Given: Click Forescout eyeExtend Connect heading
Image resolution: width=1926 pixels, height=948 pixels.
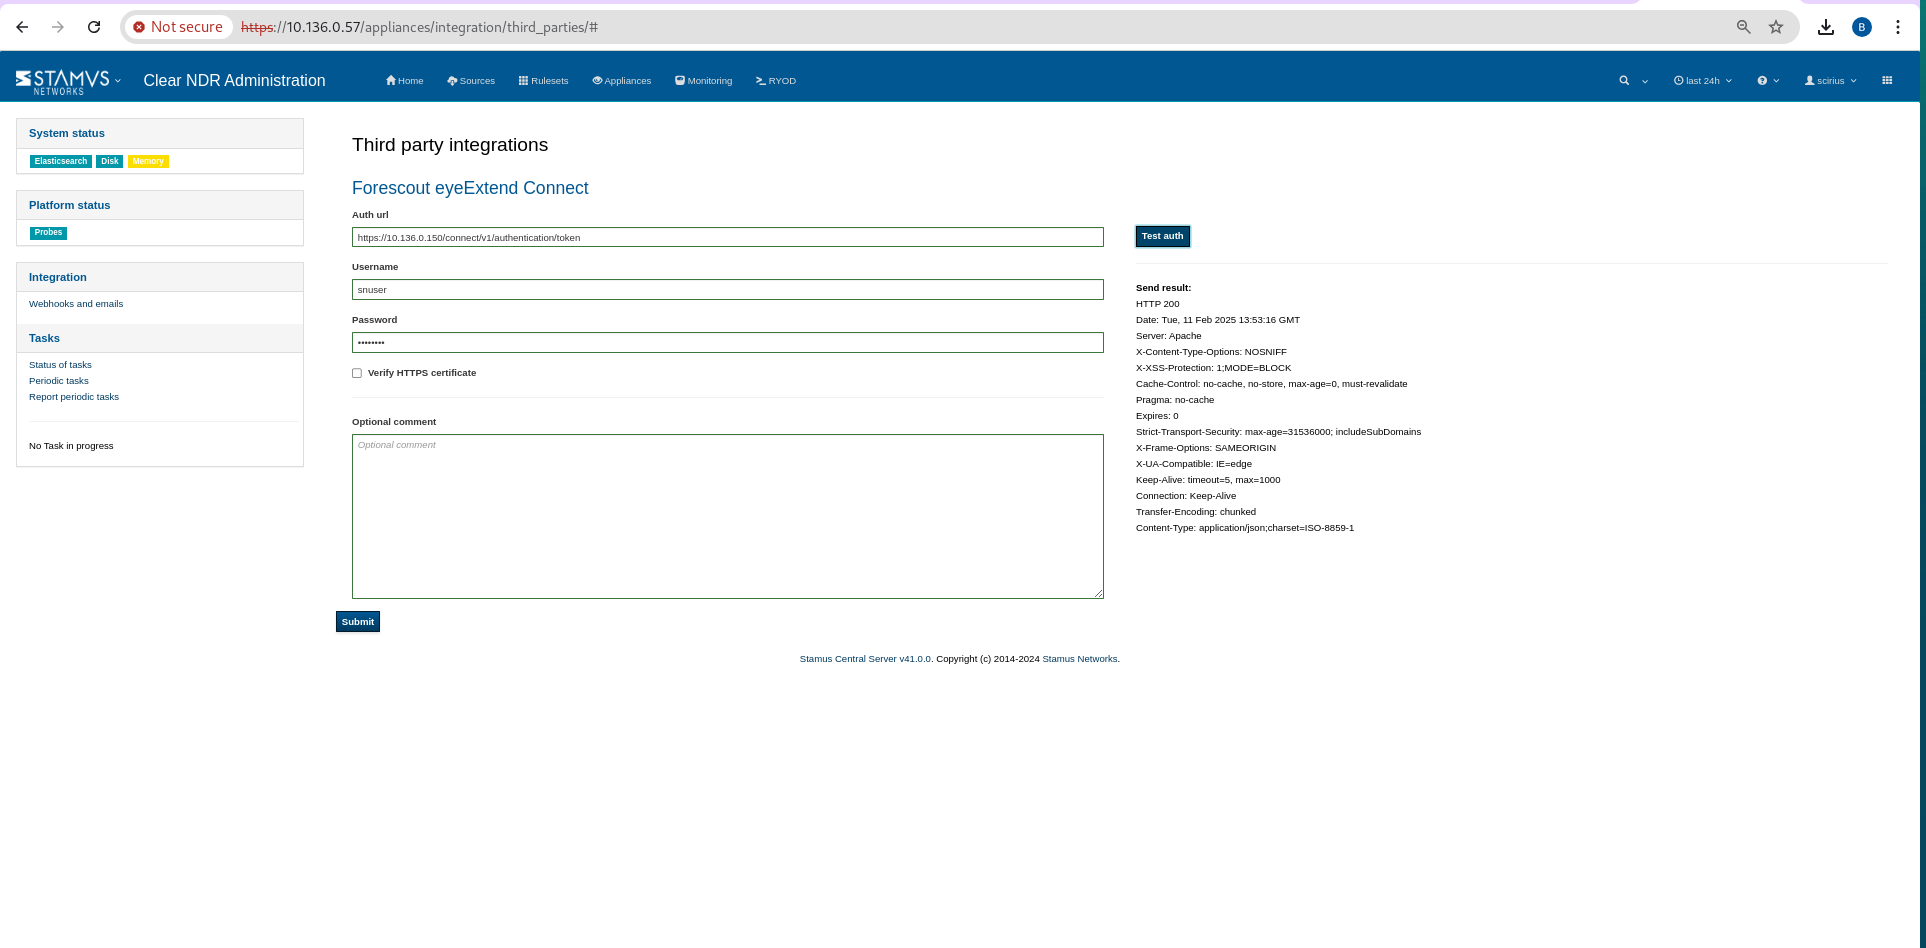Looking at the screenshot, I should click(x=470, y=188).
